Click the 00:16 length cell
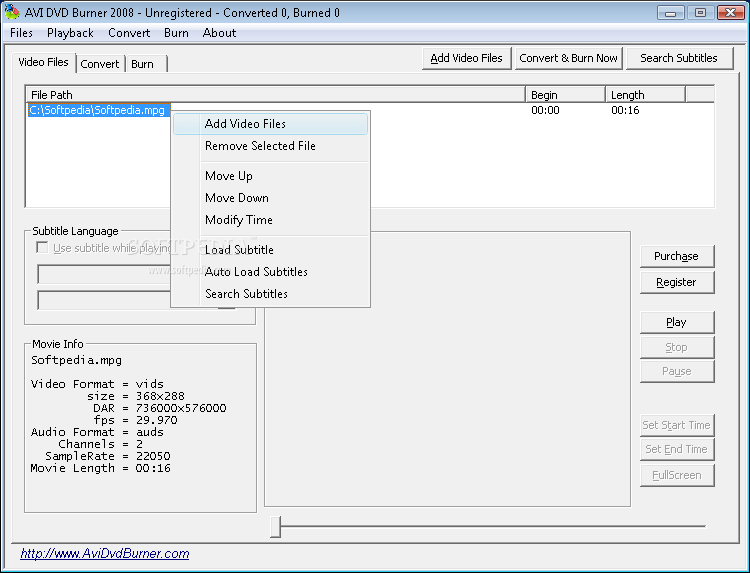Image resolution: width=750 pixels, height=573 pixels. [625, 110]
